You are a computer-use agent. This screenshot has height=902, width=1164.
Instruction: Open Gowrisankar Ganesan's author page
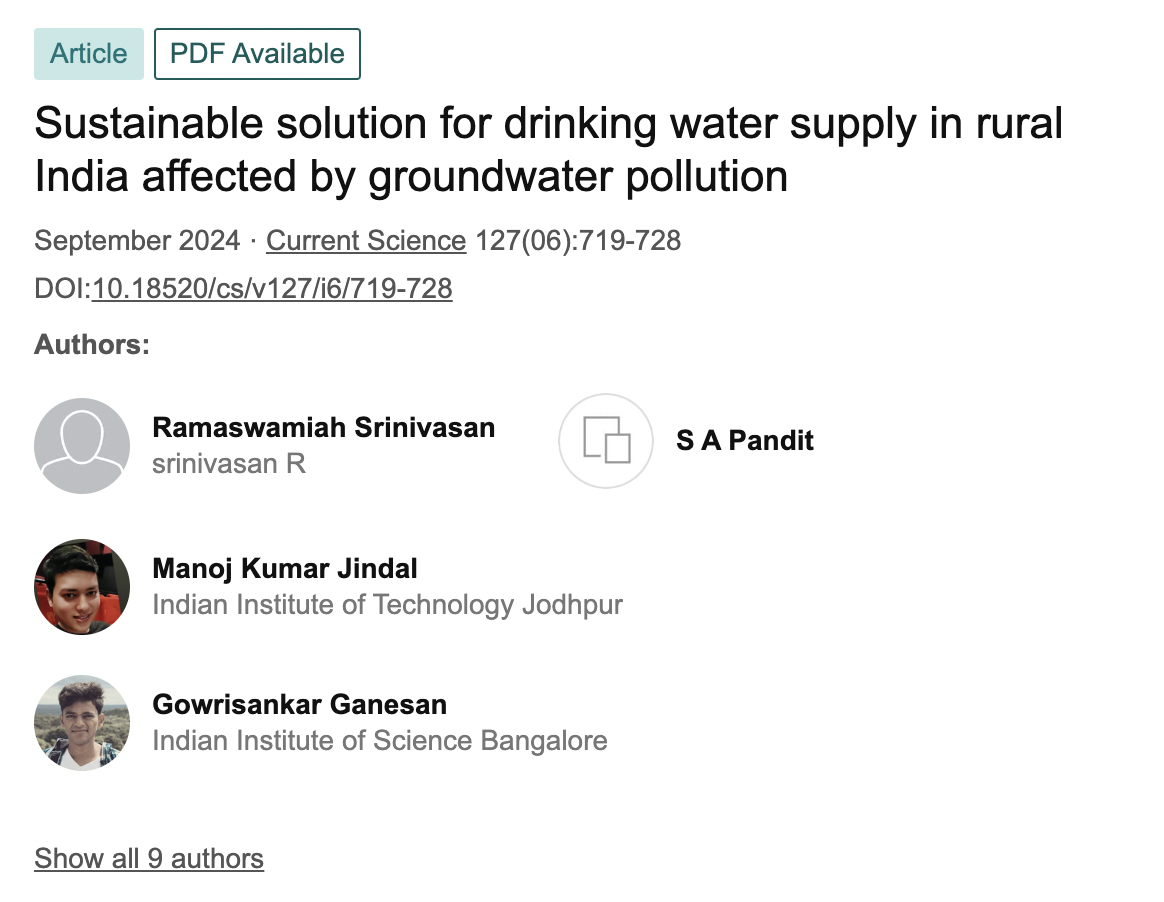click(x=300, y=704)
